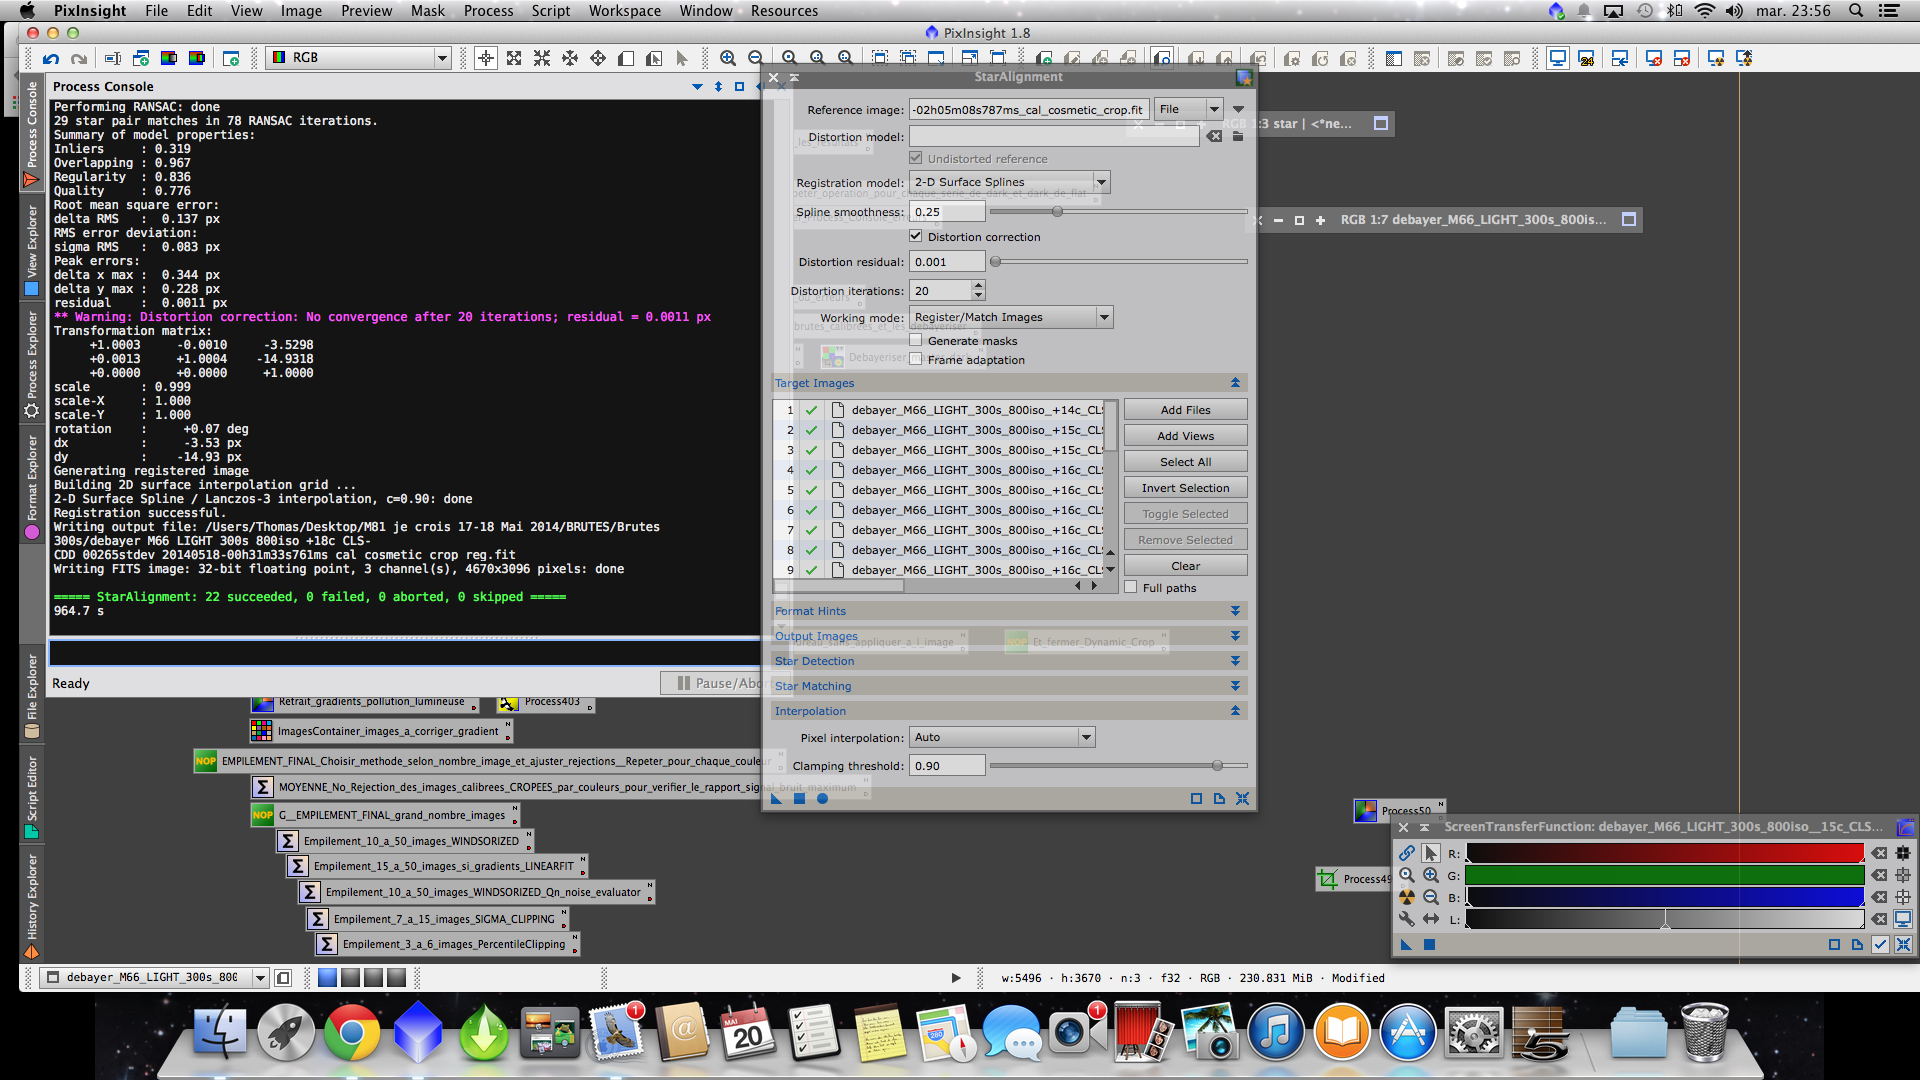Click the Select All button
This screenshot has height=1080, width=1920.
(x=1185, y=462)
